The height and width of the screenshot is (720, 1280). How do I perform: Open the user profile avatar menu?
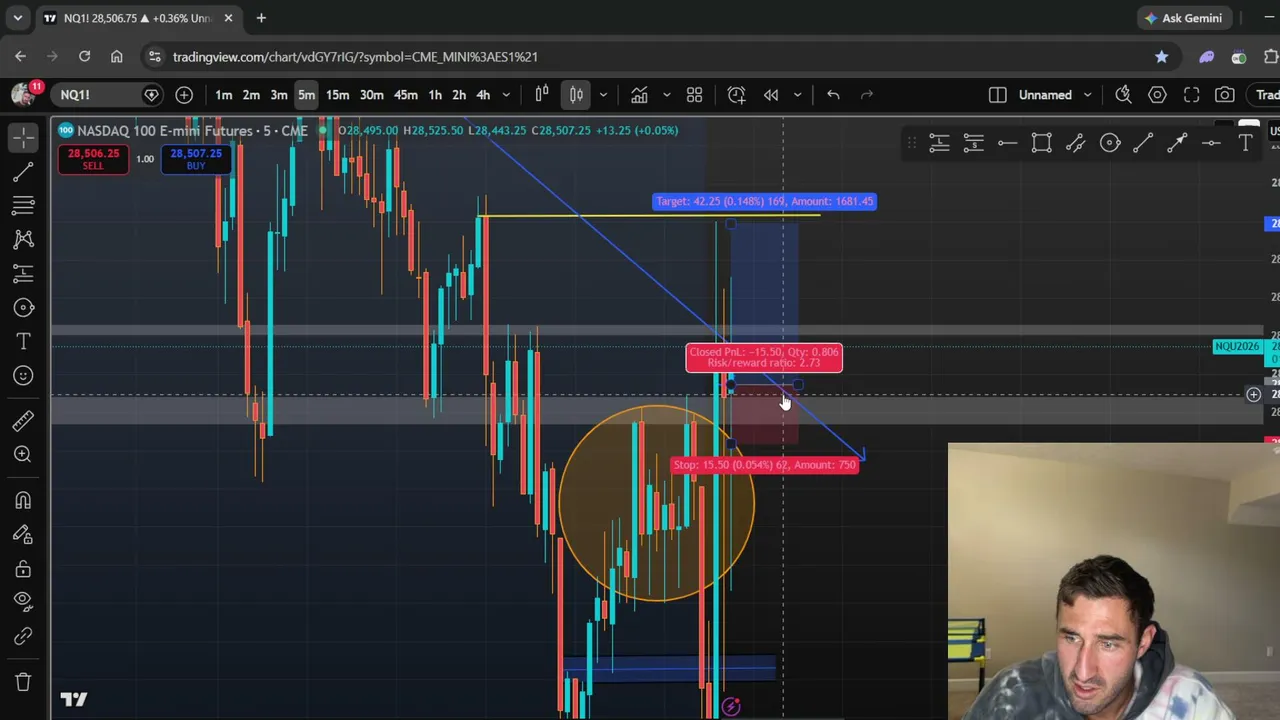[x=24, y=94]
